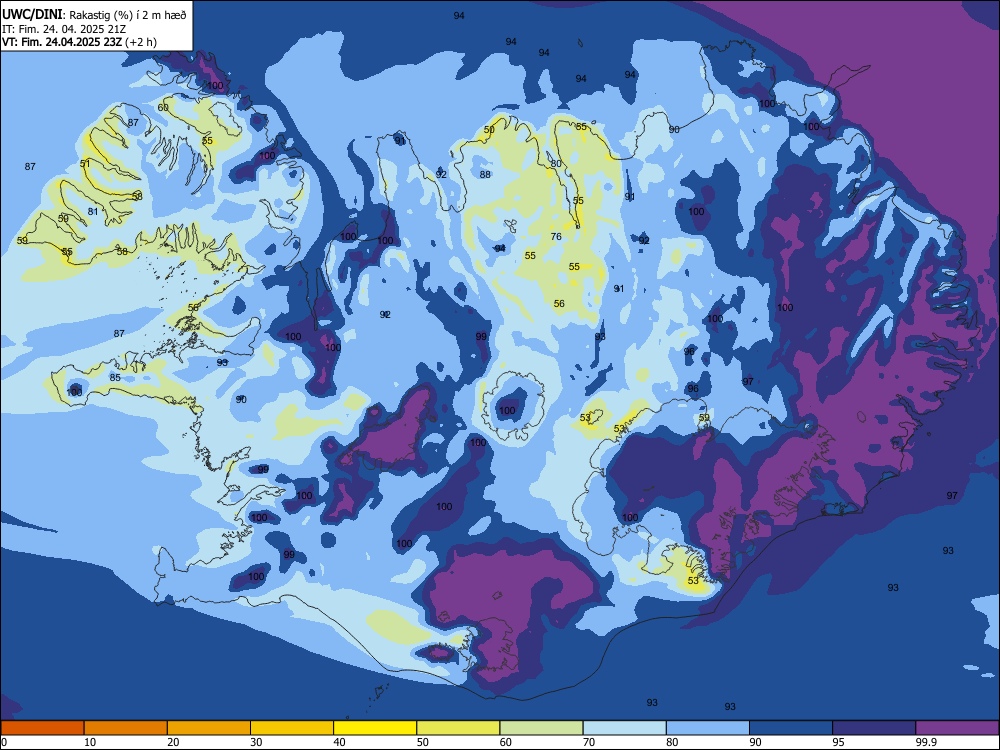Click the '81' value in the Westfjords
Viewport: 1000px width, 750px height.
point(93,212)
